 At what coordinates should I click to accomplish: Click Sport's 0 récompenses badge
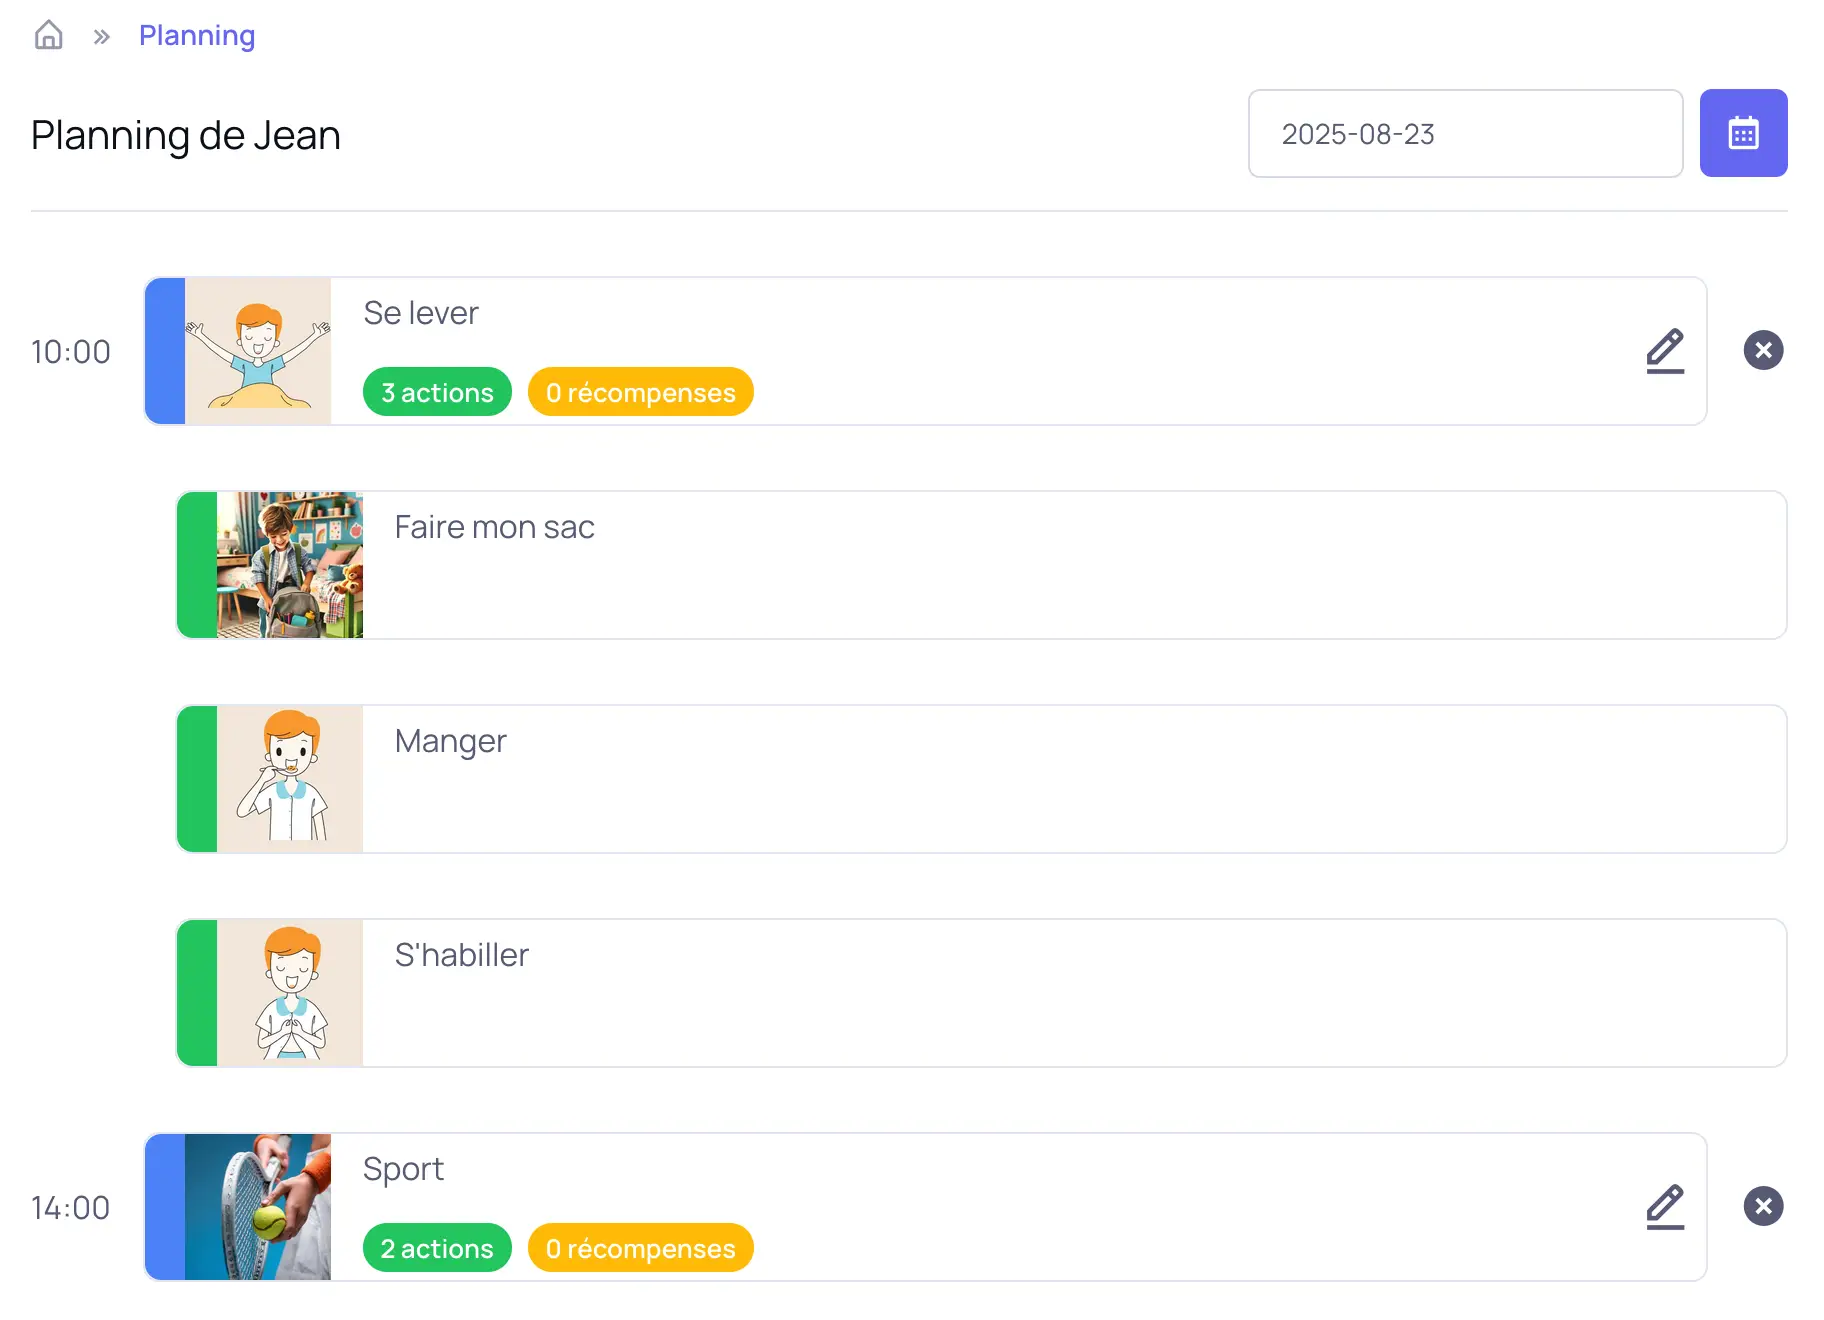click(x=640, y=1248)
